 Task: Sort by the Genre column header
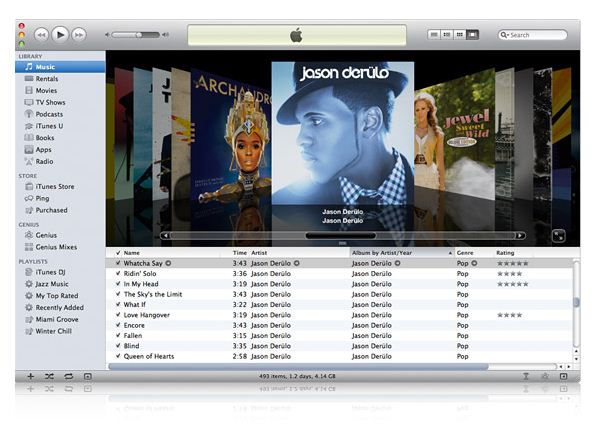474,253
